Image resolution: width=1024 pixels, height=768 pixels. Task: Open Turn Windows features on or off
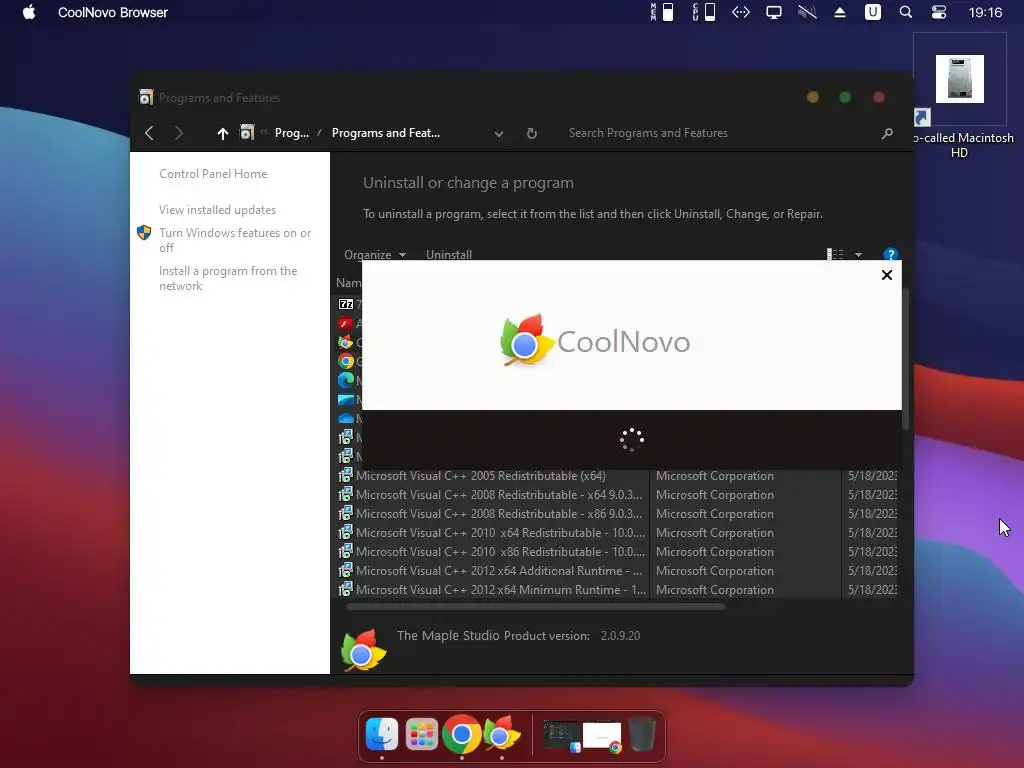(235, 240)
